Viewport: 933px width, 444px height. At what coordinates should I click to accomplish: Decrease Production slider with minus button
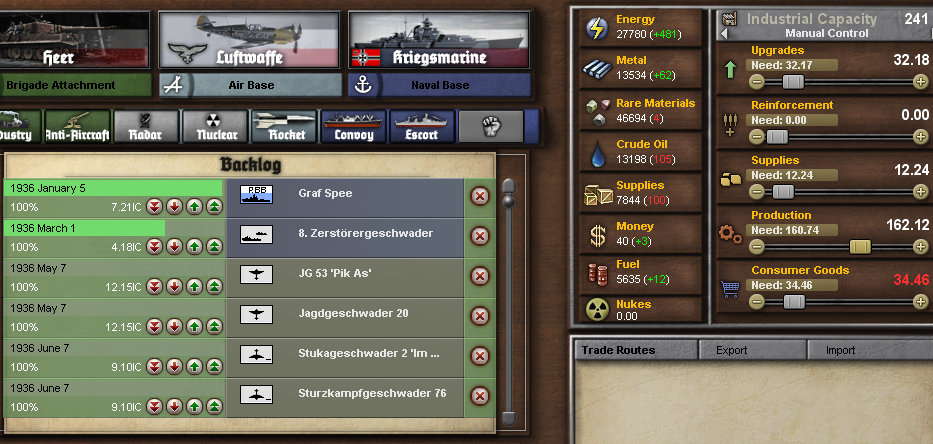756,247
